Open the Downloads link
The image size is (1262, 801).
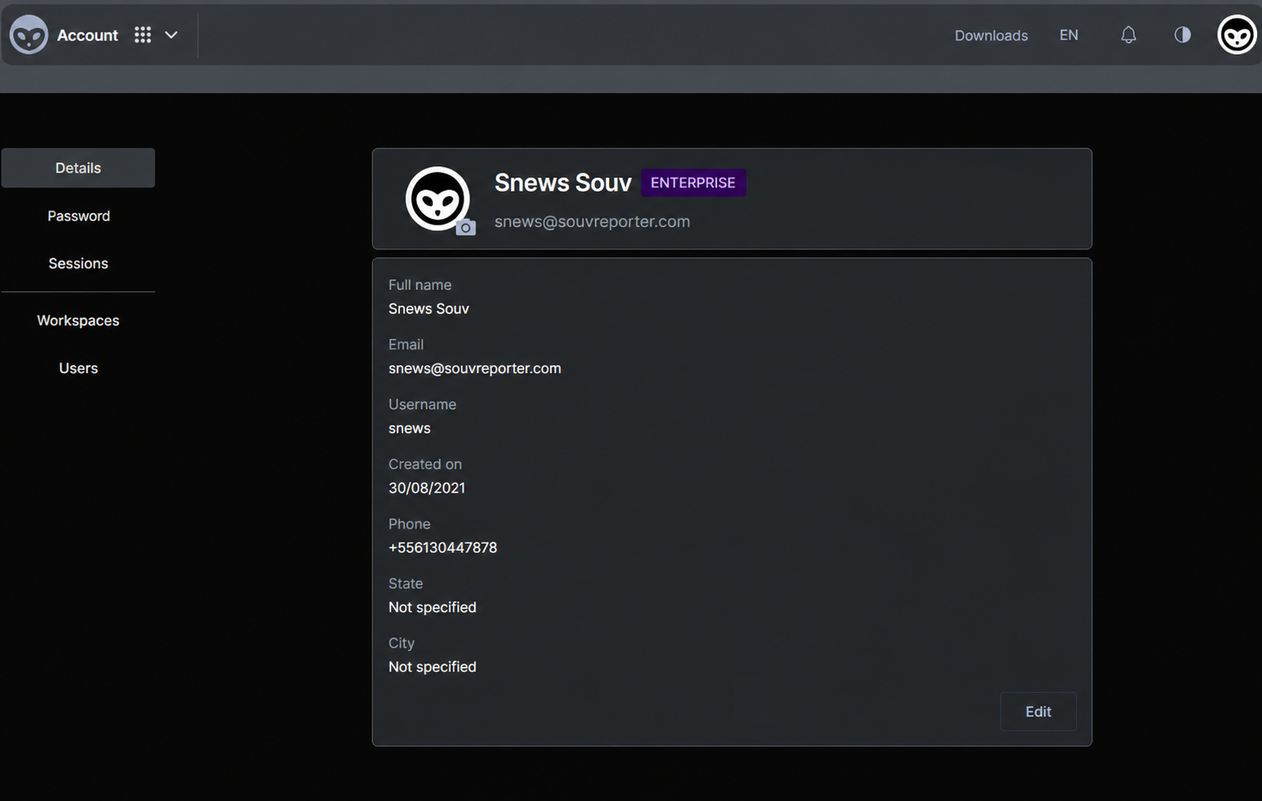click(x=991, y=35)
